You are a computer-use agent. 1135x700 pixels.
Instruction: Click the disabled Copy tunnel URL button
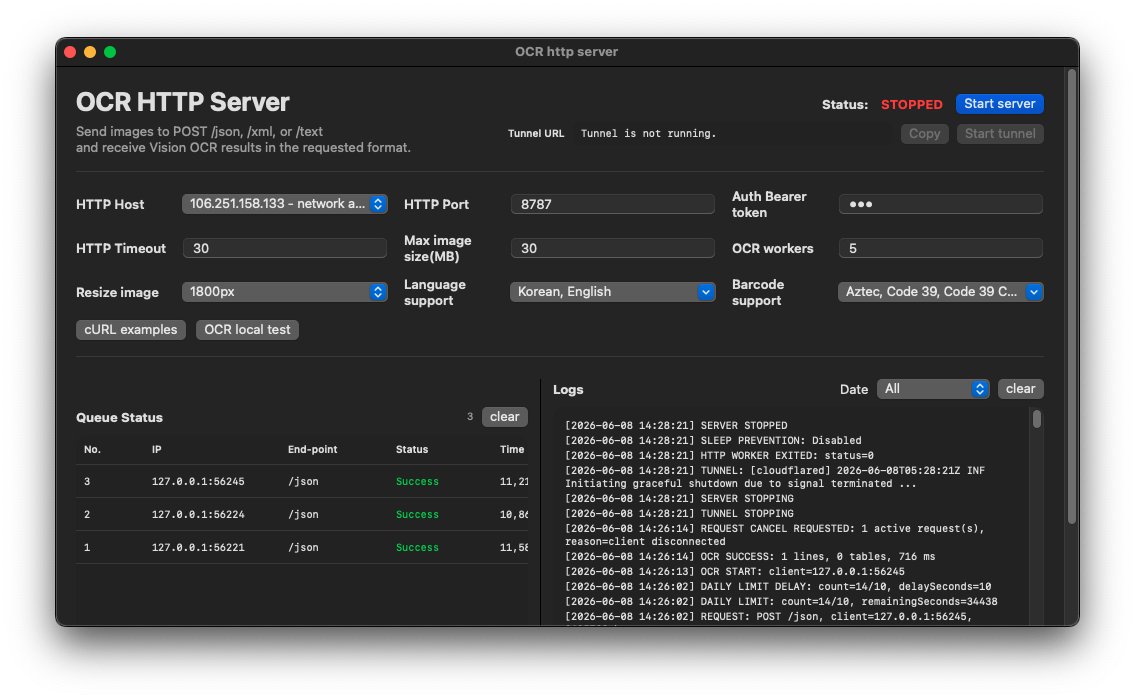point(924,133)
